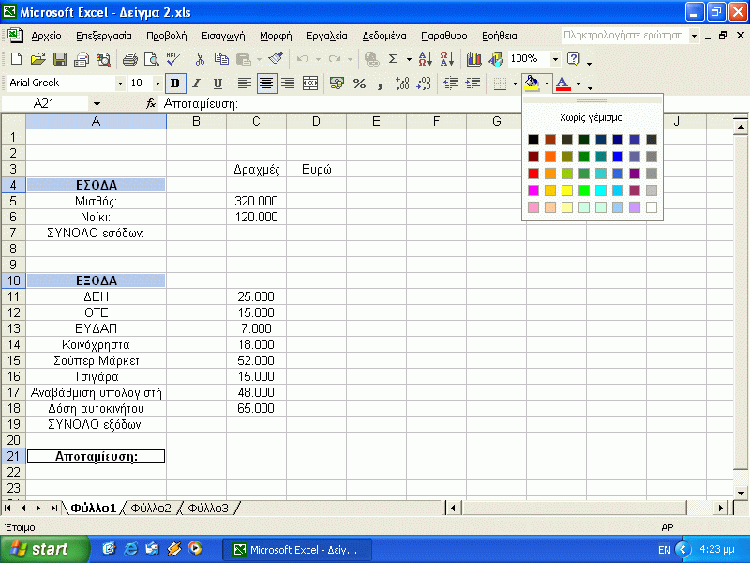The image size is (750, 563).
Task: Run the spelling check icon
Action: click(173, 59)
